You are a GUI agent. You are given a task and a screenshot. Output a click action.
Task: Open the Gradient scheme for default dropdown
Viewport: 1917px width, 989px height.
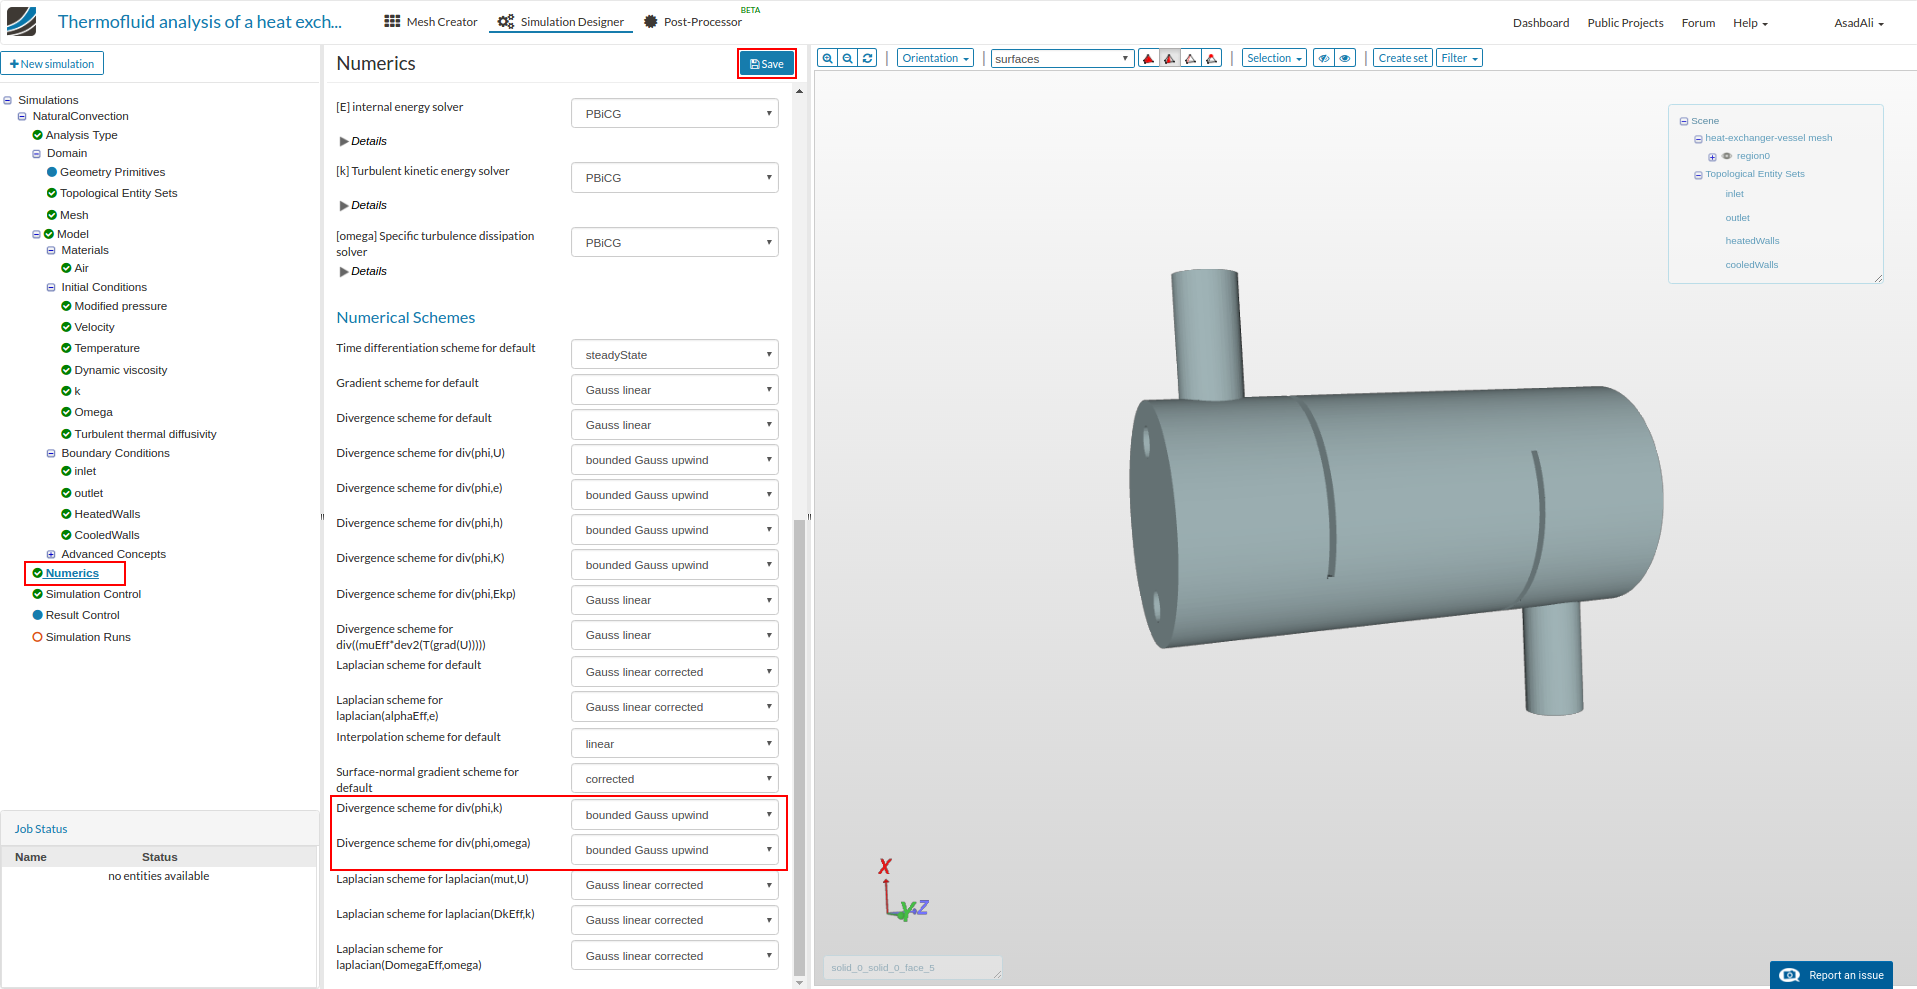coord(674,390)
